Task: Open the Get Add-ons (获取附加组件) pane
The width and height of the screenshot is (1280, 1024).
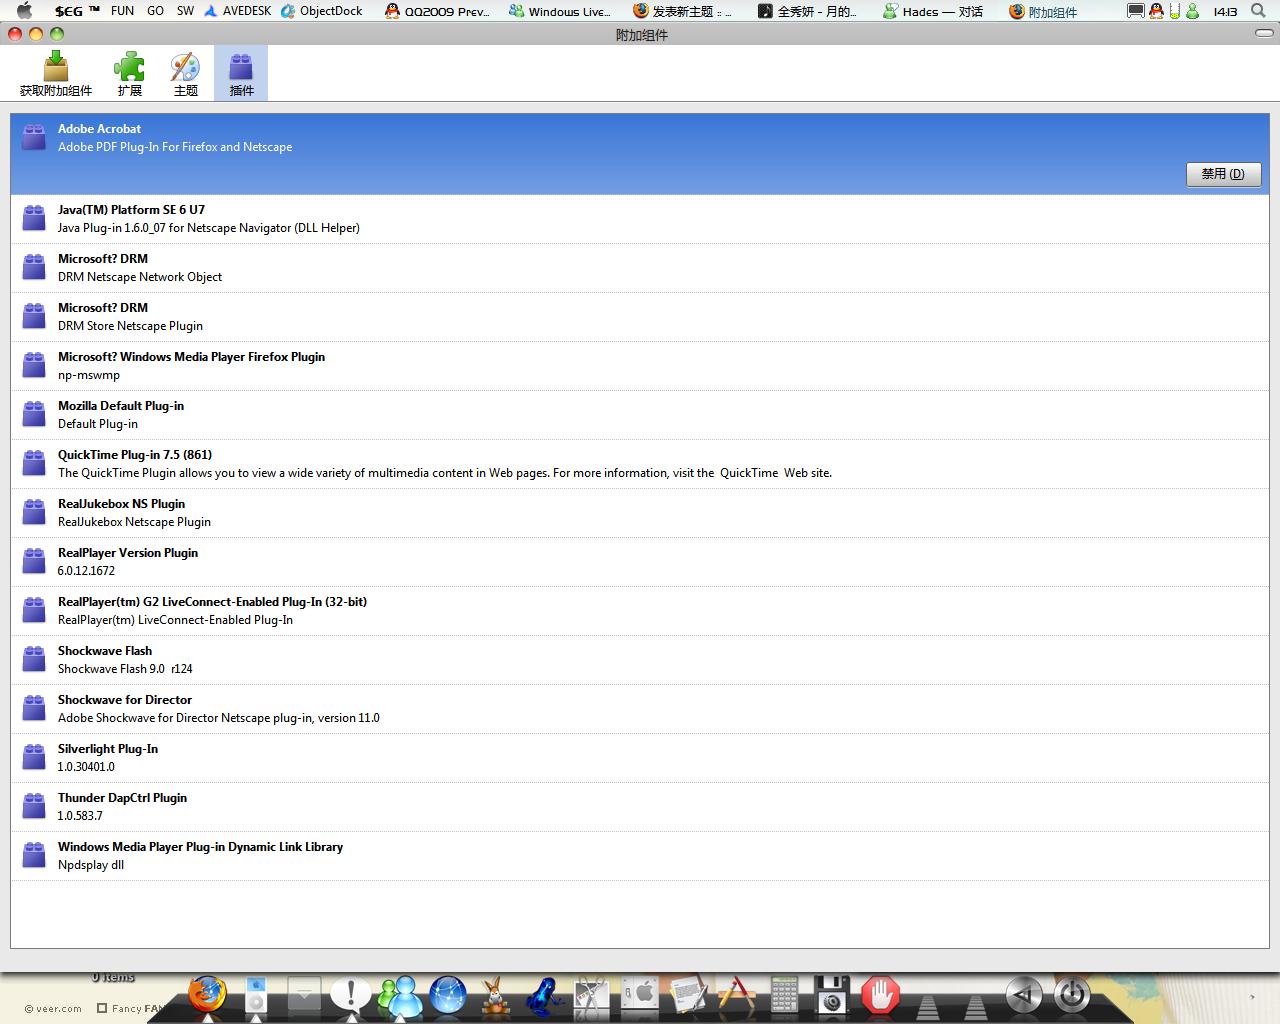Action: click(x=56, y=74)
